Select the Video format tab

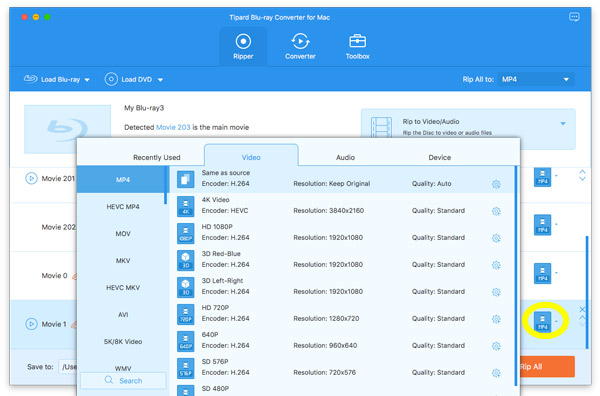[251, 155]
